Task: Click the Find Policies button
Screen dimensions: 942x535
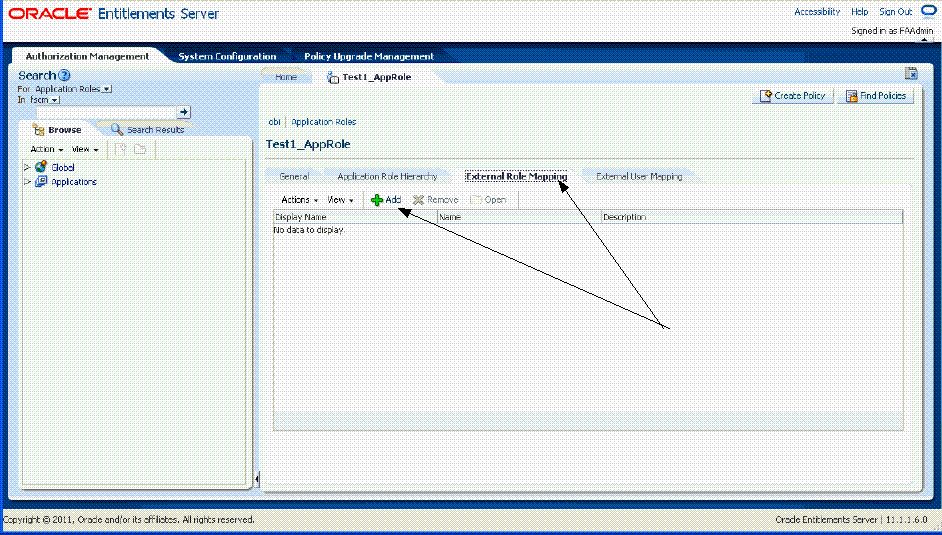Action: pyautogui.click(x=877, y=96)
